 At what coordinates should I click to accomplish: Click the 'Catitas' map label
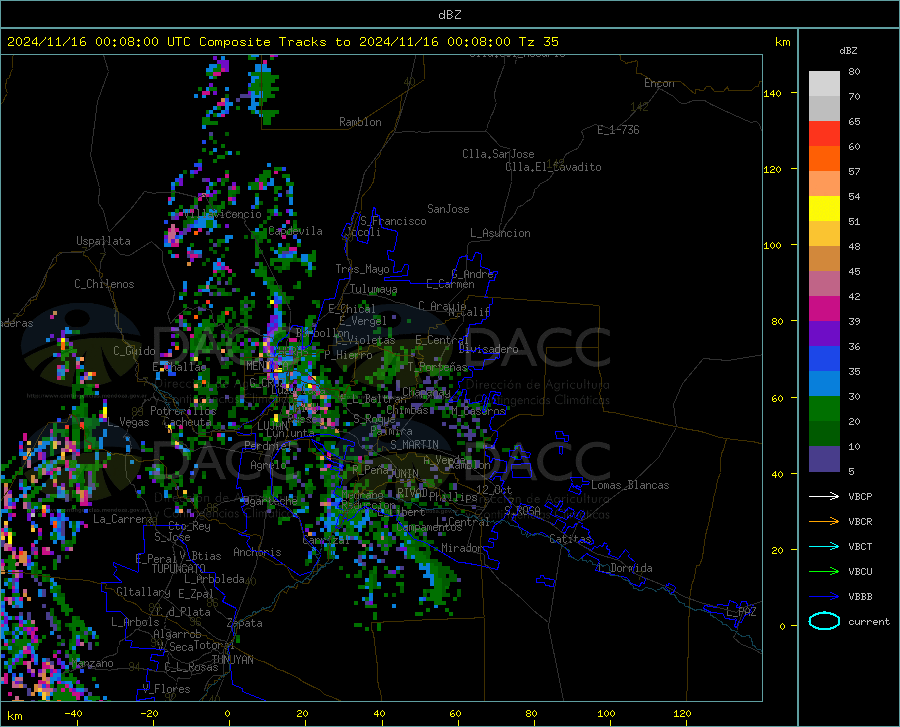point(570,539)
